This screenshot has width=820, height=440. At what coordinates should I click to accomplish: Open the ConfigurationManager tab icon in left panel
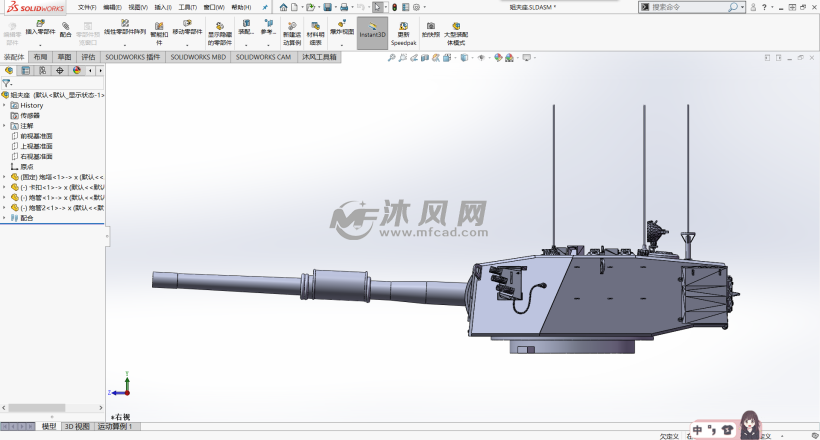click(42, 71)
